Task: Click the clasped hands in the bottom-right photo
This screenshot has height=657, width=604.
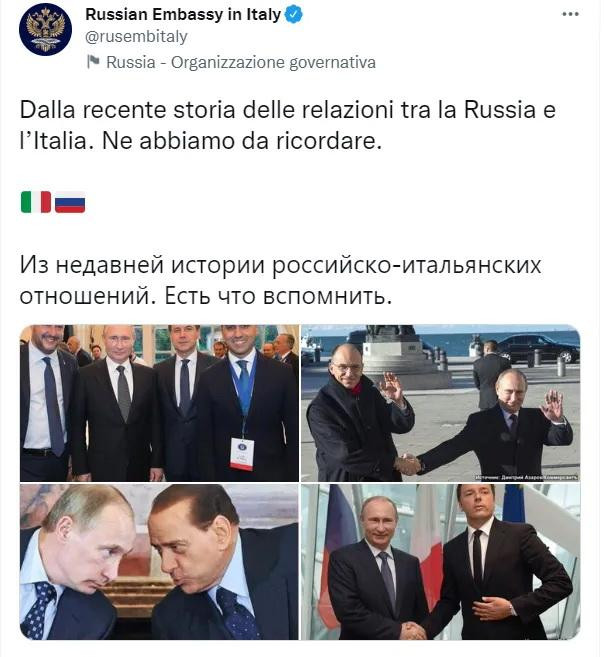Action: coord(413,630)
